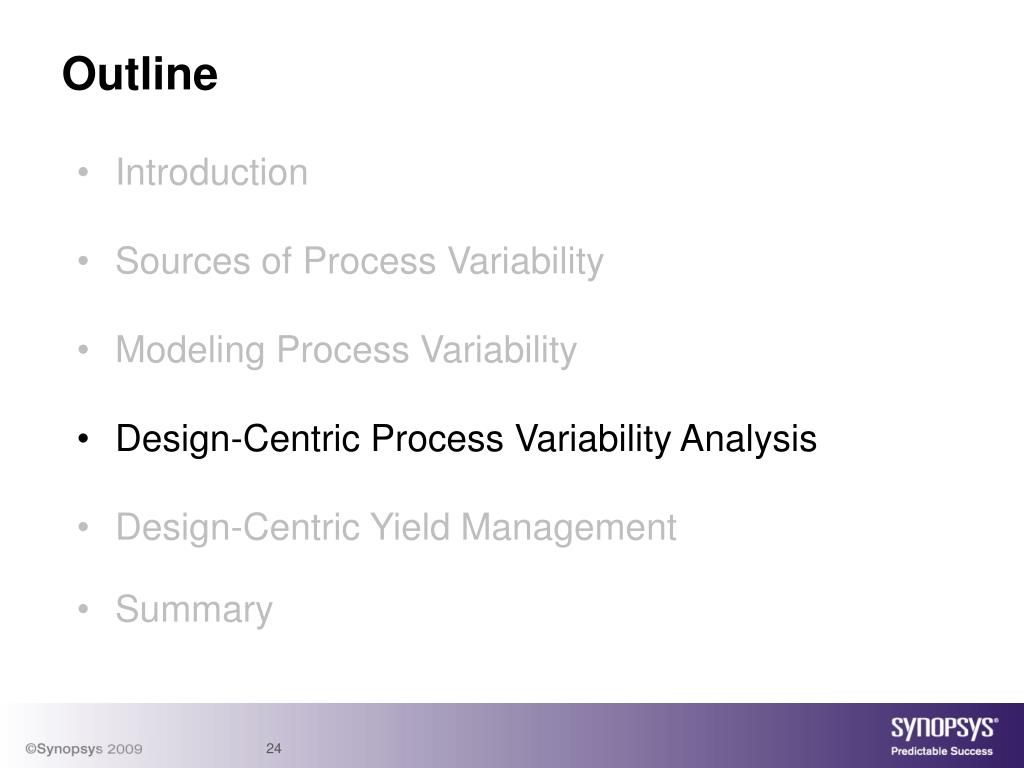Select Design-Centric Yield Management bullet
The width and height of the screenshot is (1024, 768).
[396, 528]
